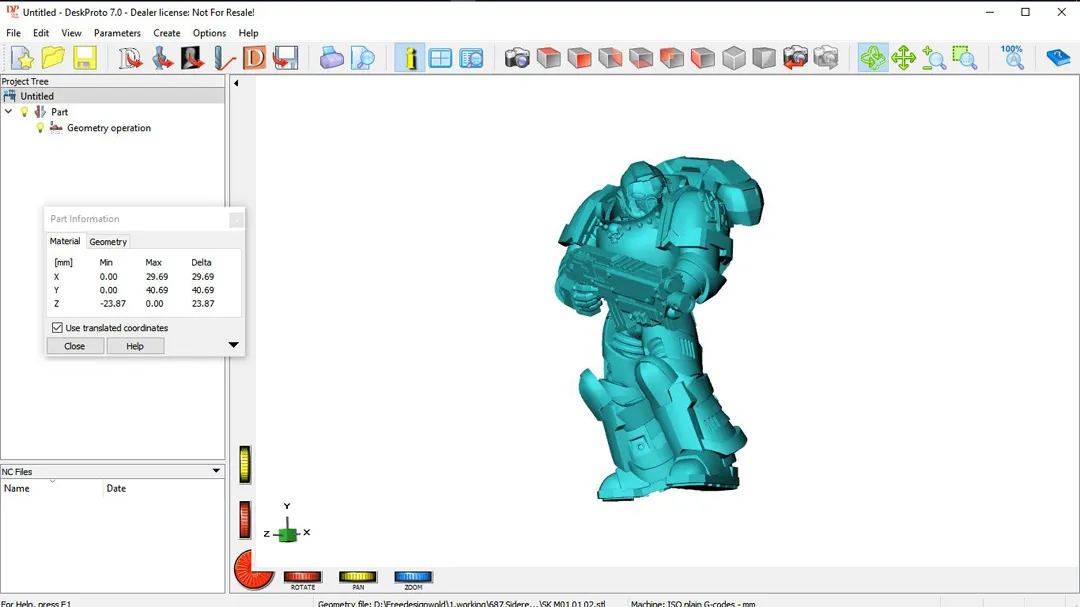This screenshot has height=607, width=1080.
Task: Click the white D with red arrow icon
Action: 130,58
